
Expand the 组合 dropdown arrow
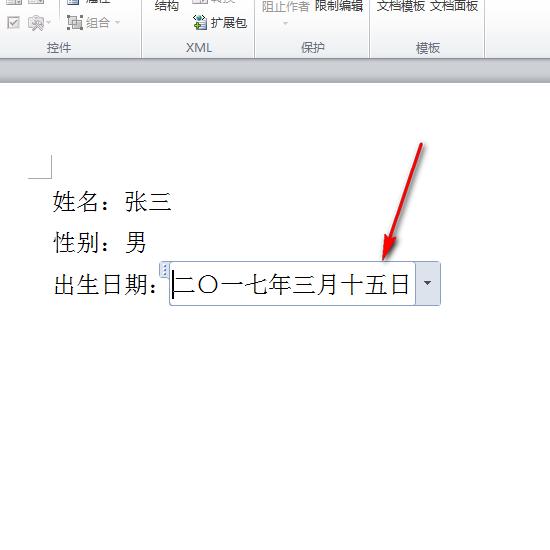coord(118,23)
